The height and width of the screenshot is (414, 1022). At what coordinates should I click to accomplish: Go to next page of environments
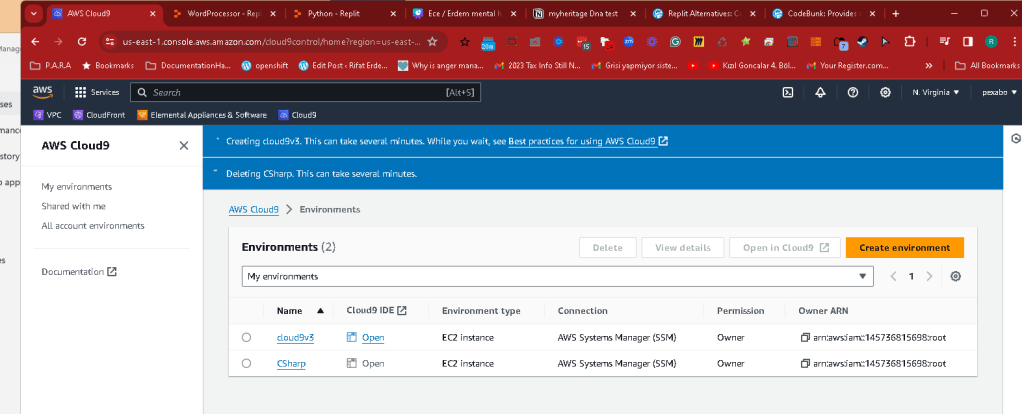[x=929, y=276]
